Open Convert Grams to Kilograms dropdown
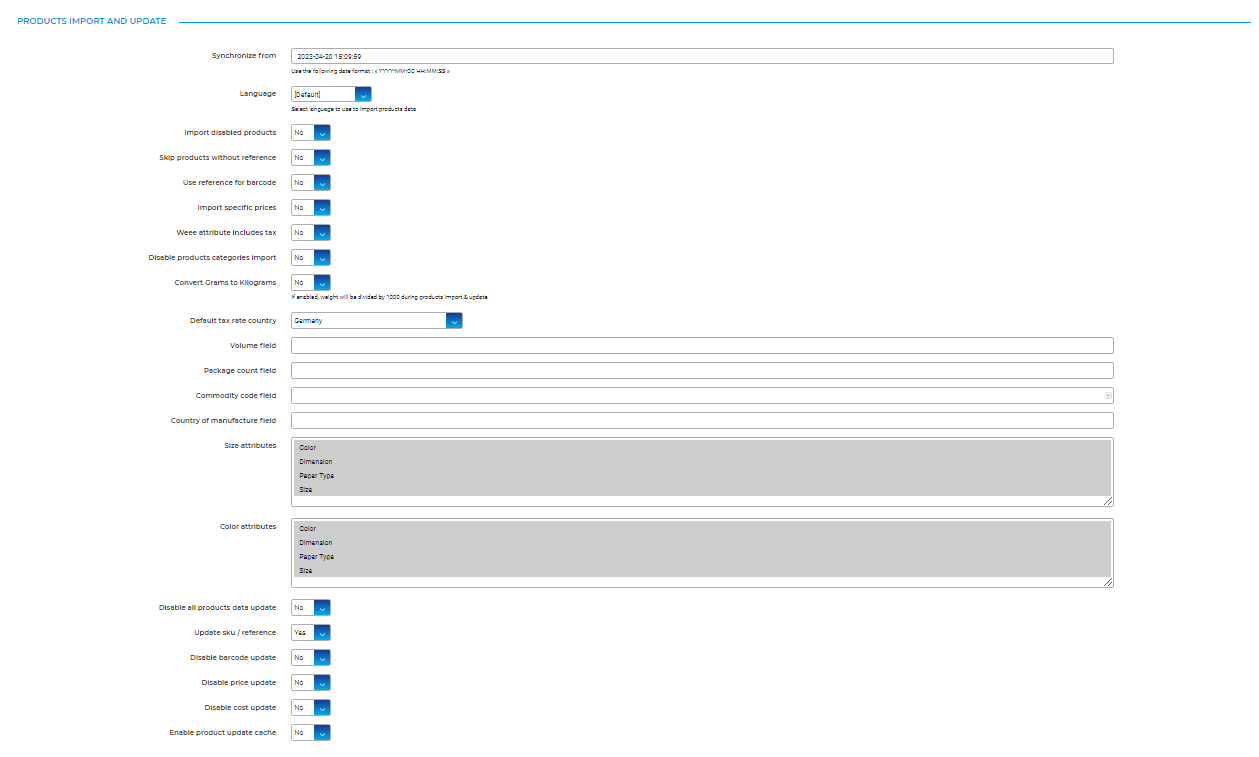This screenshot has height=757, width=1259. [311, 283]
